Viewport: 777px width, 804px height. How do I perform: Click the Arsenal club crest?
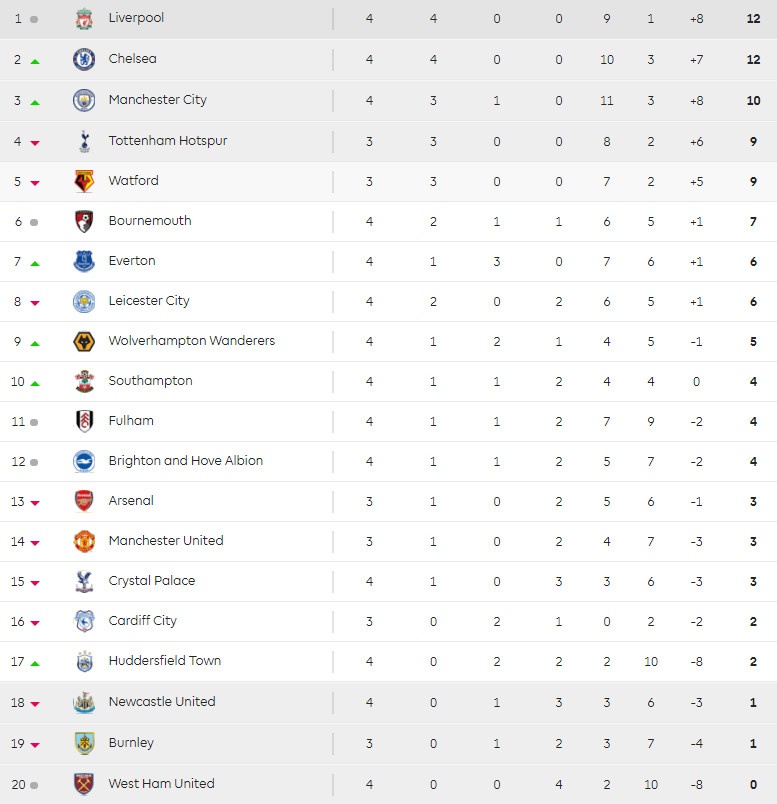pyautogui.click(x=84, y=501)
